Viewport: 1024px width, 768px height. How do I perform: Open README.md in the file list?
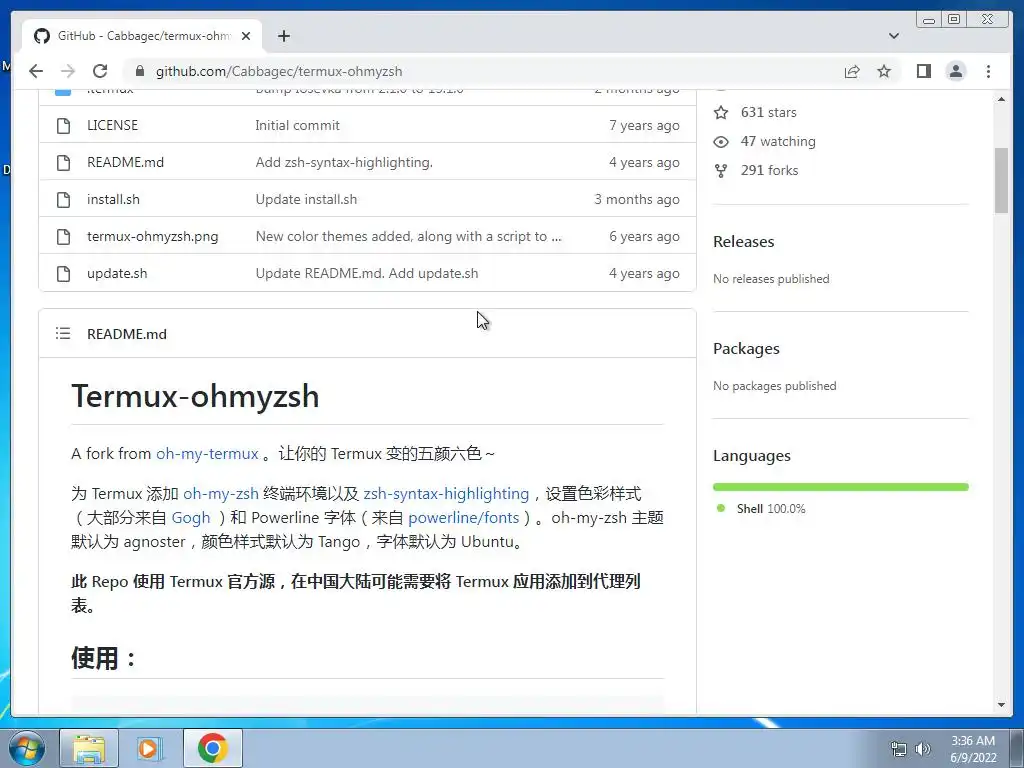pyautogui.click(x=125, y=163)
